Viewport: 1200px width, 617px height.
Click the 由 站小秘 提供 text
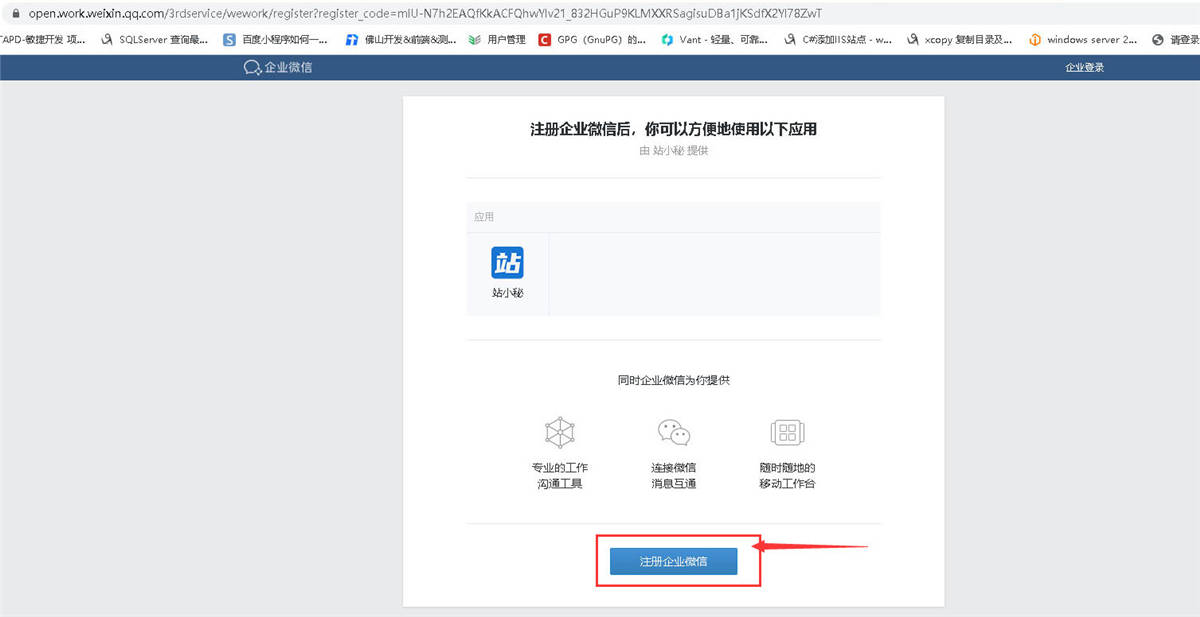click(x=673, y=150)
